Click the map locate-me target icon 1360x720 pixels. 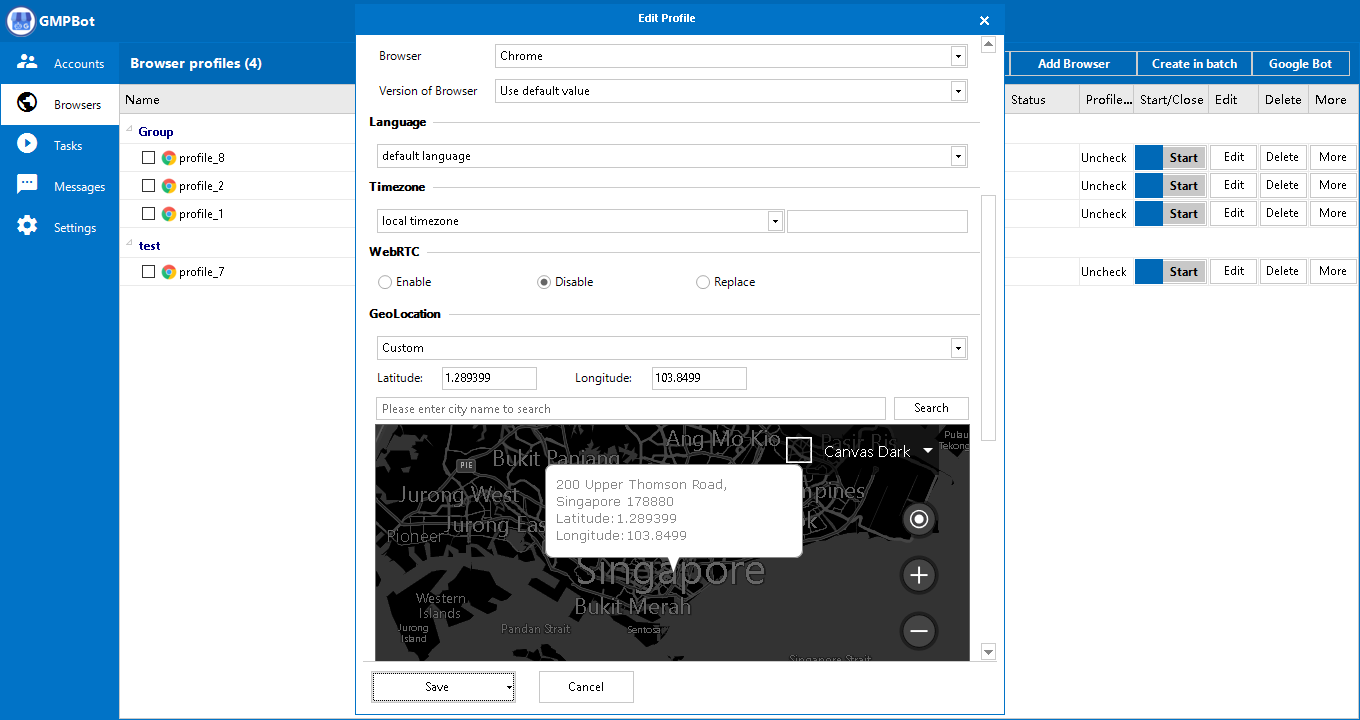pos(919,518)
